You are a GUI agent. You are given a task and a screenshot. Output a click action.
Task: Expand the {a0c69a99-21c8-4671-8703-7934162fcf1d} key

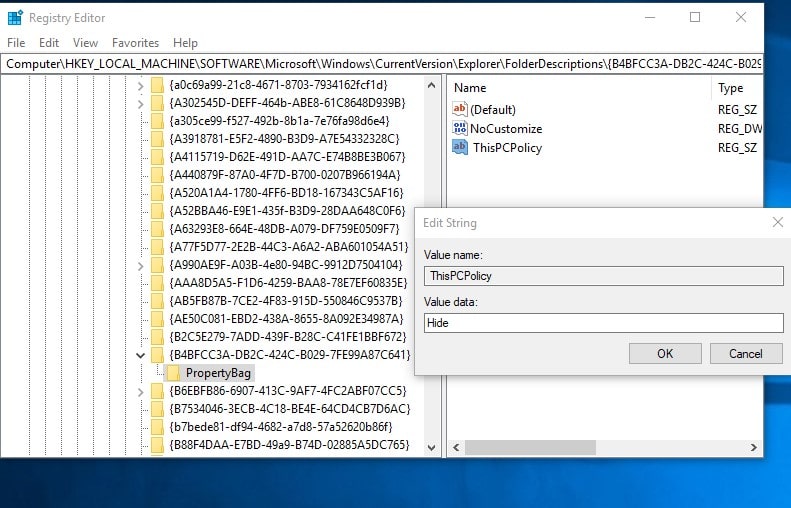[140, 85]
